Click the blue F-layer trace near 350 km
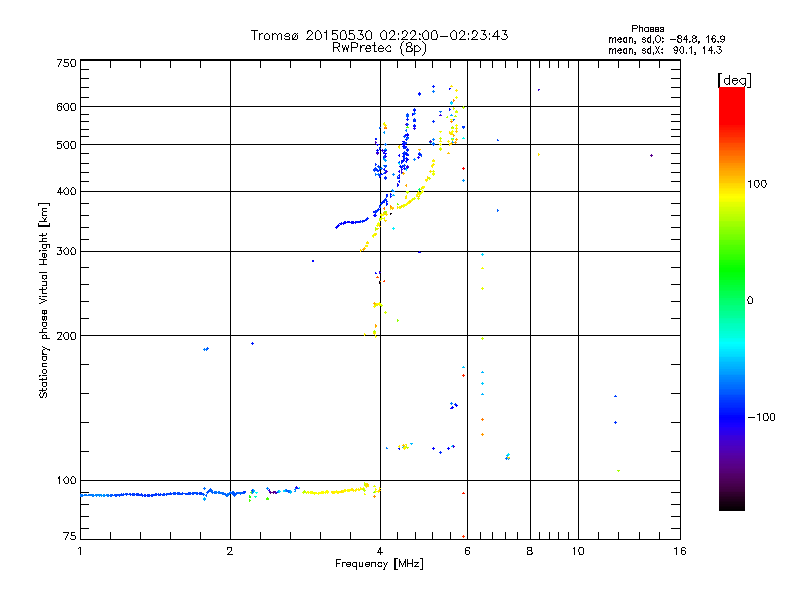This screenshot has height=600, width=800. point(352,222)
